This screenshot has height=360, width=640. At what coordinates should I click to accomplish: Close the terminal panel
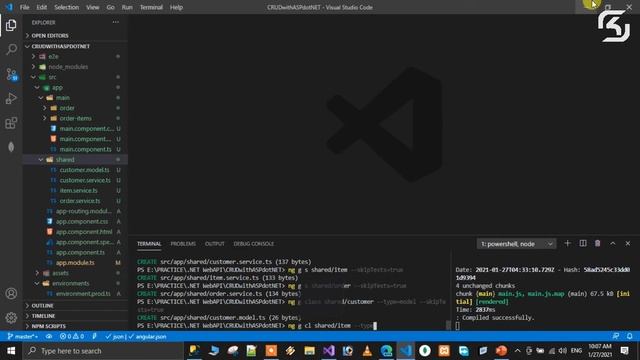(x=628, y=243)
